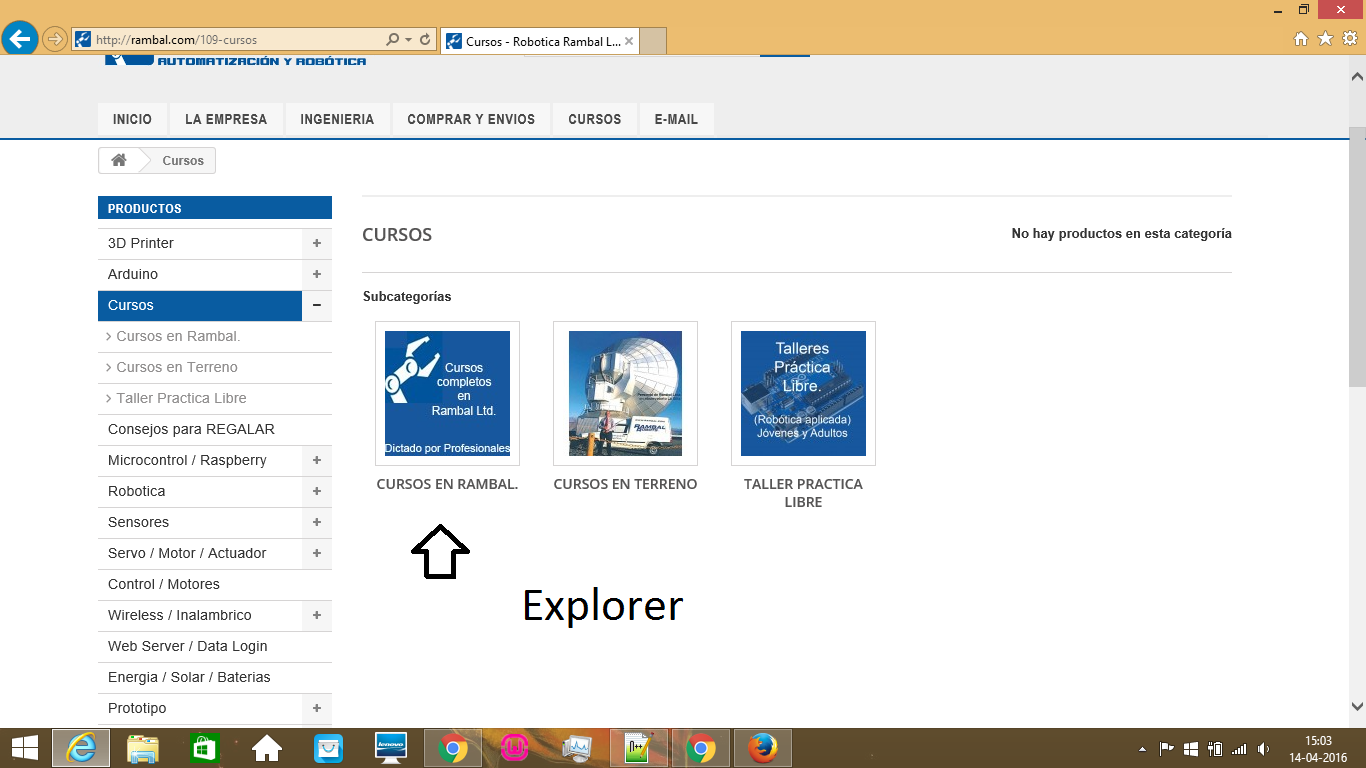
Task: Expand the Prototipo category
Action: click(x=316, y=708)
